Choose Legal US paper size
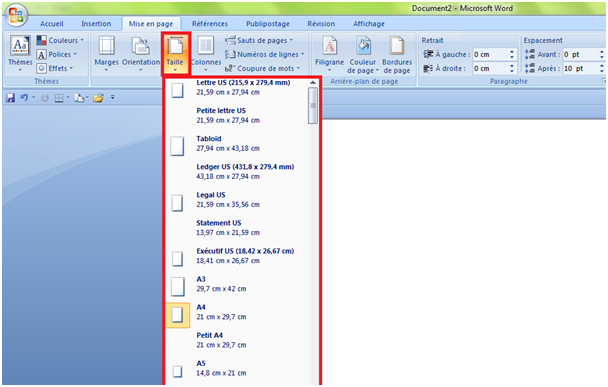608x387 pixels. pos(237,200)
